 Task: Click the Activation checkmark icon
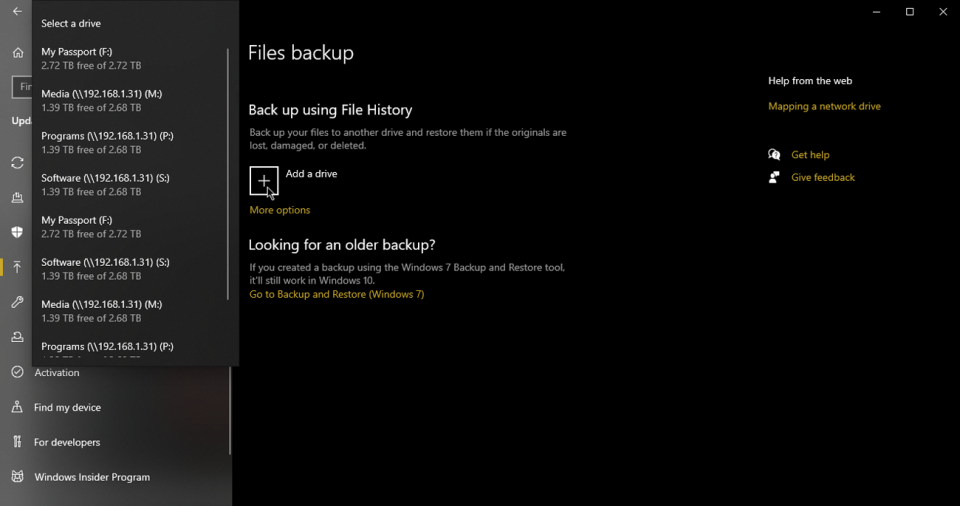[17, 372]
